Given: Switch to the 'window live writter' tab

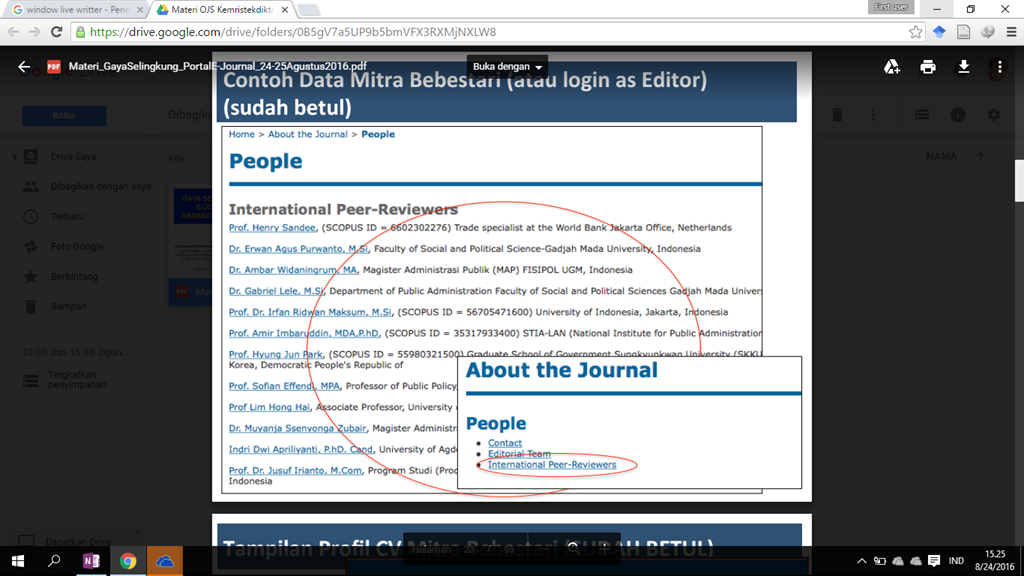Looking at the screenshot, I should [77, 10].
